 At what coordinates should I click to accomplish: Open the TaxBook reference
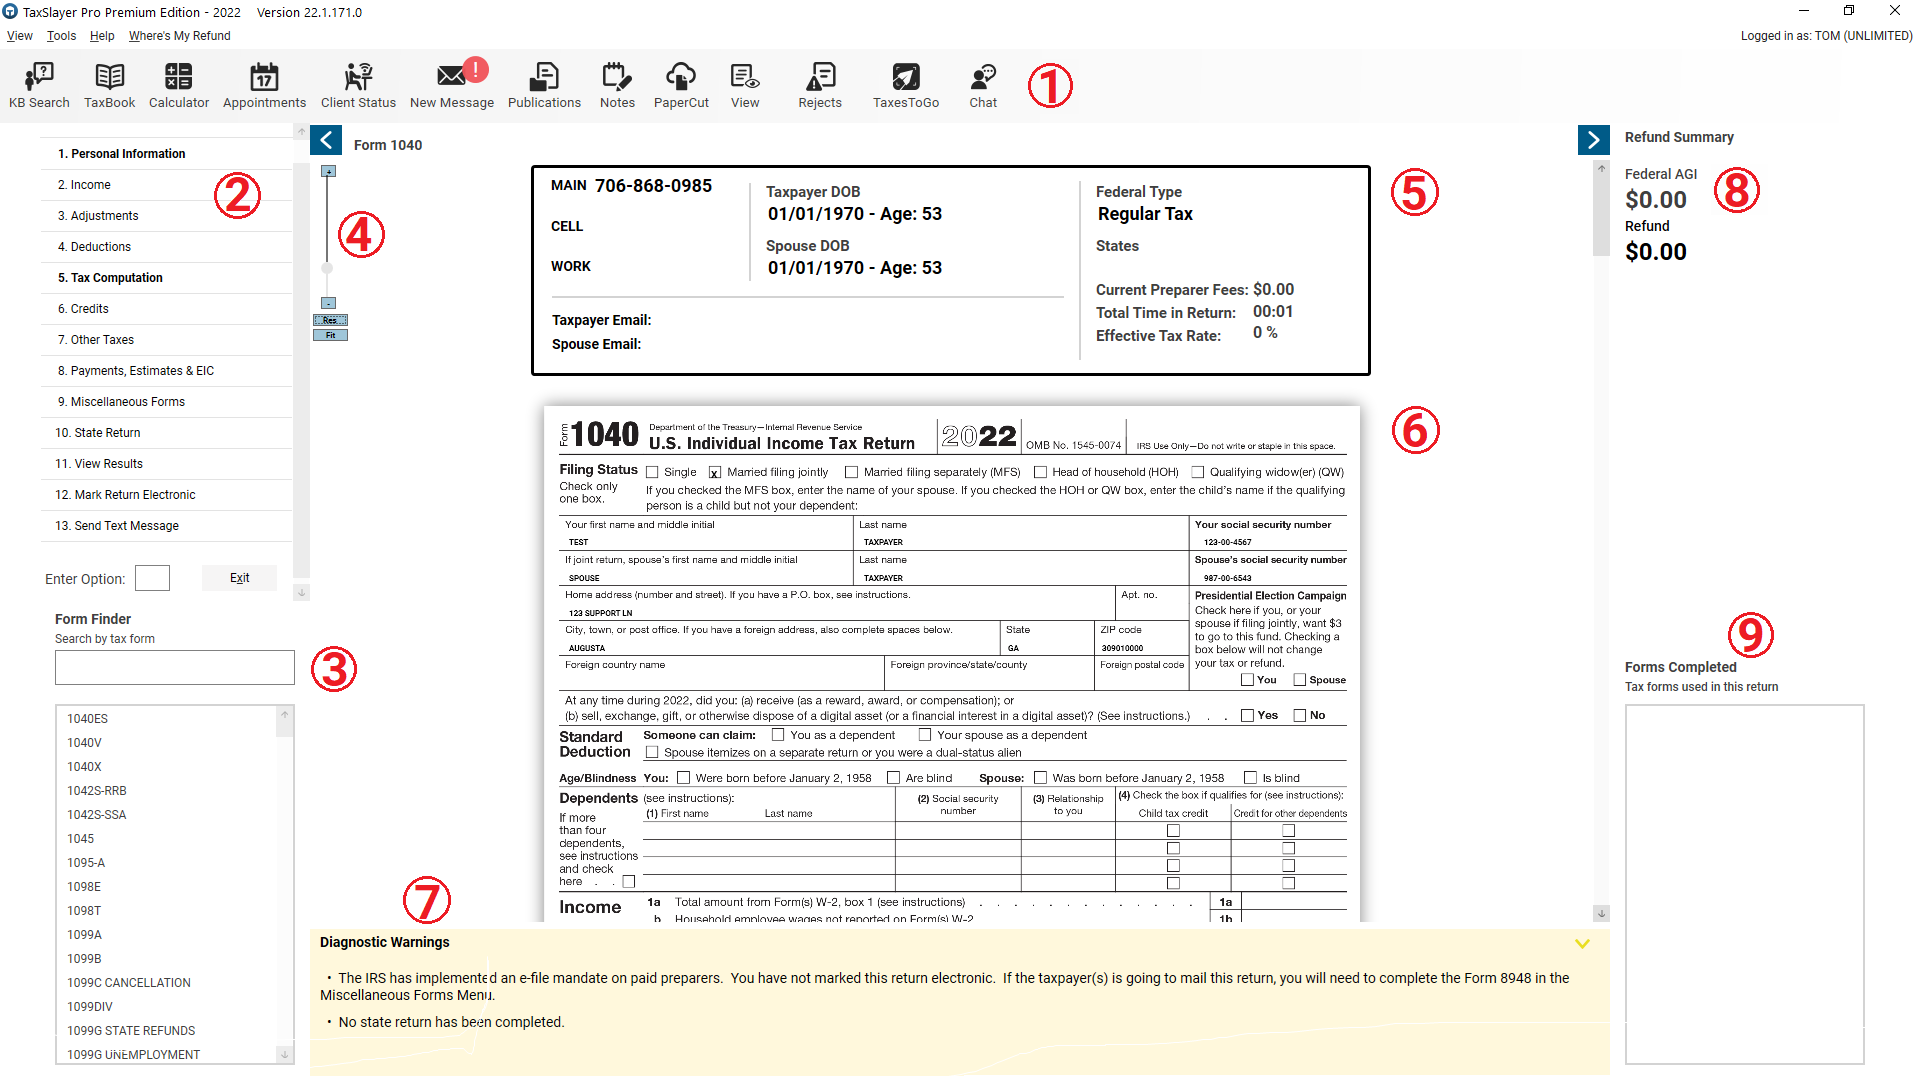tap(109, 86)
